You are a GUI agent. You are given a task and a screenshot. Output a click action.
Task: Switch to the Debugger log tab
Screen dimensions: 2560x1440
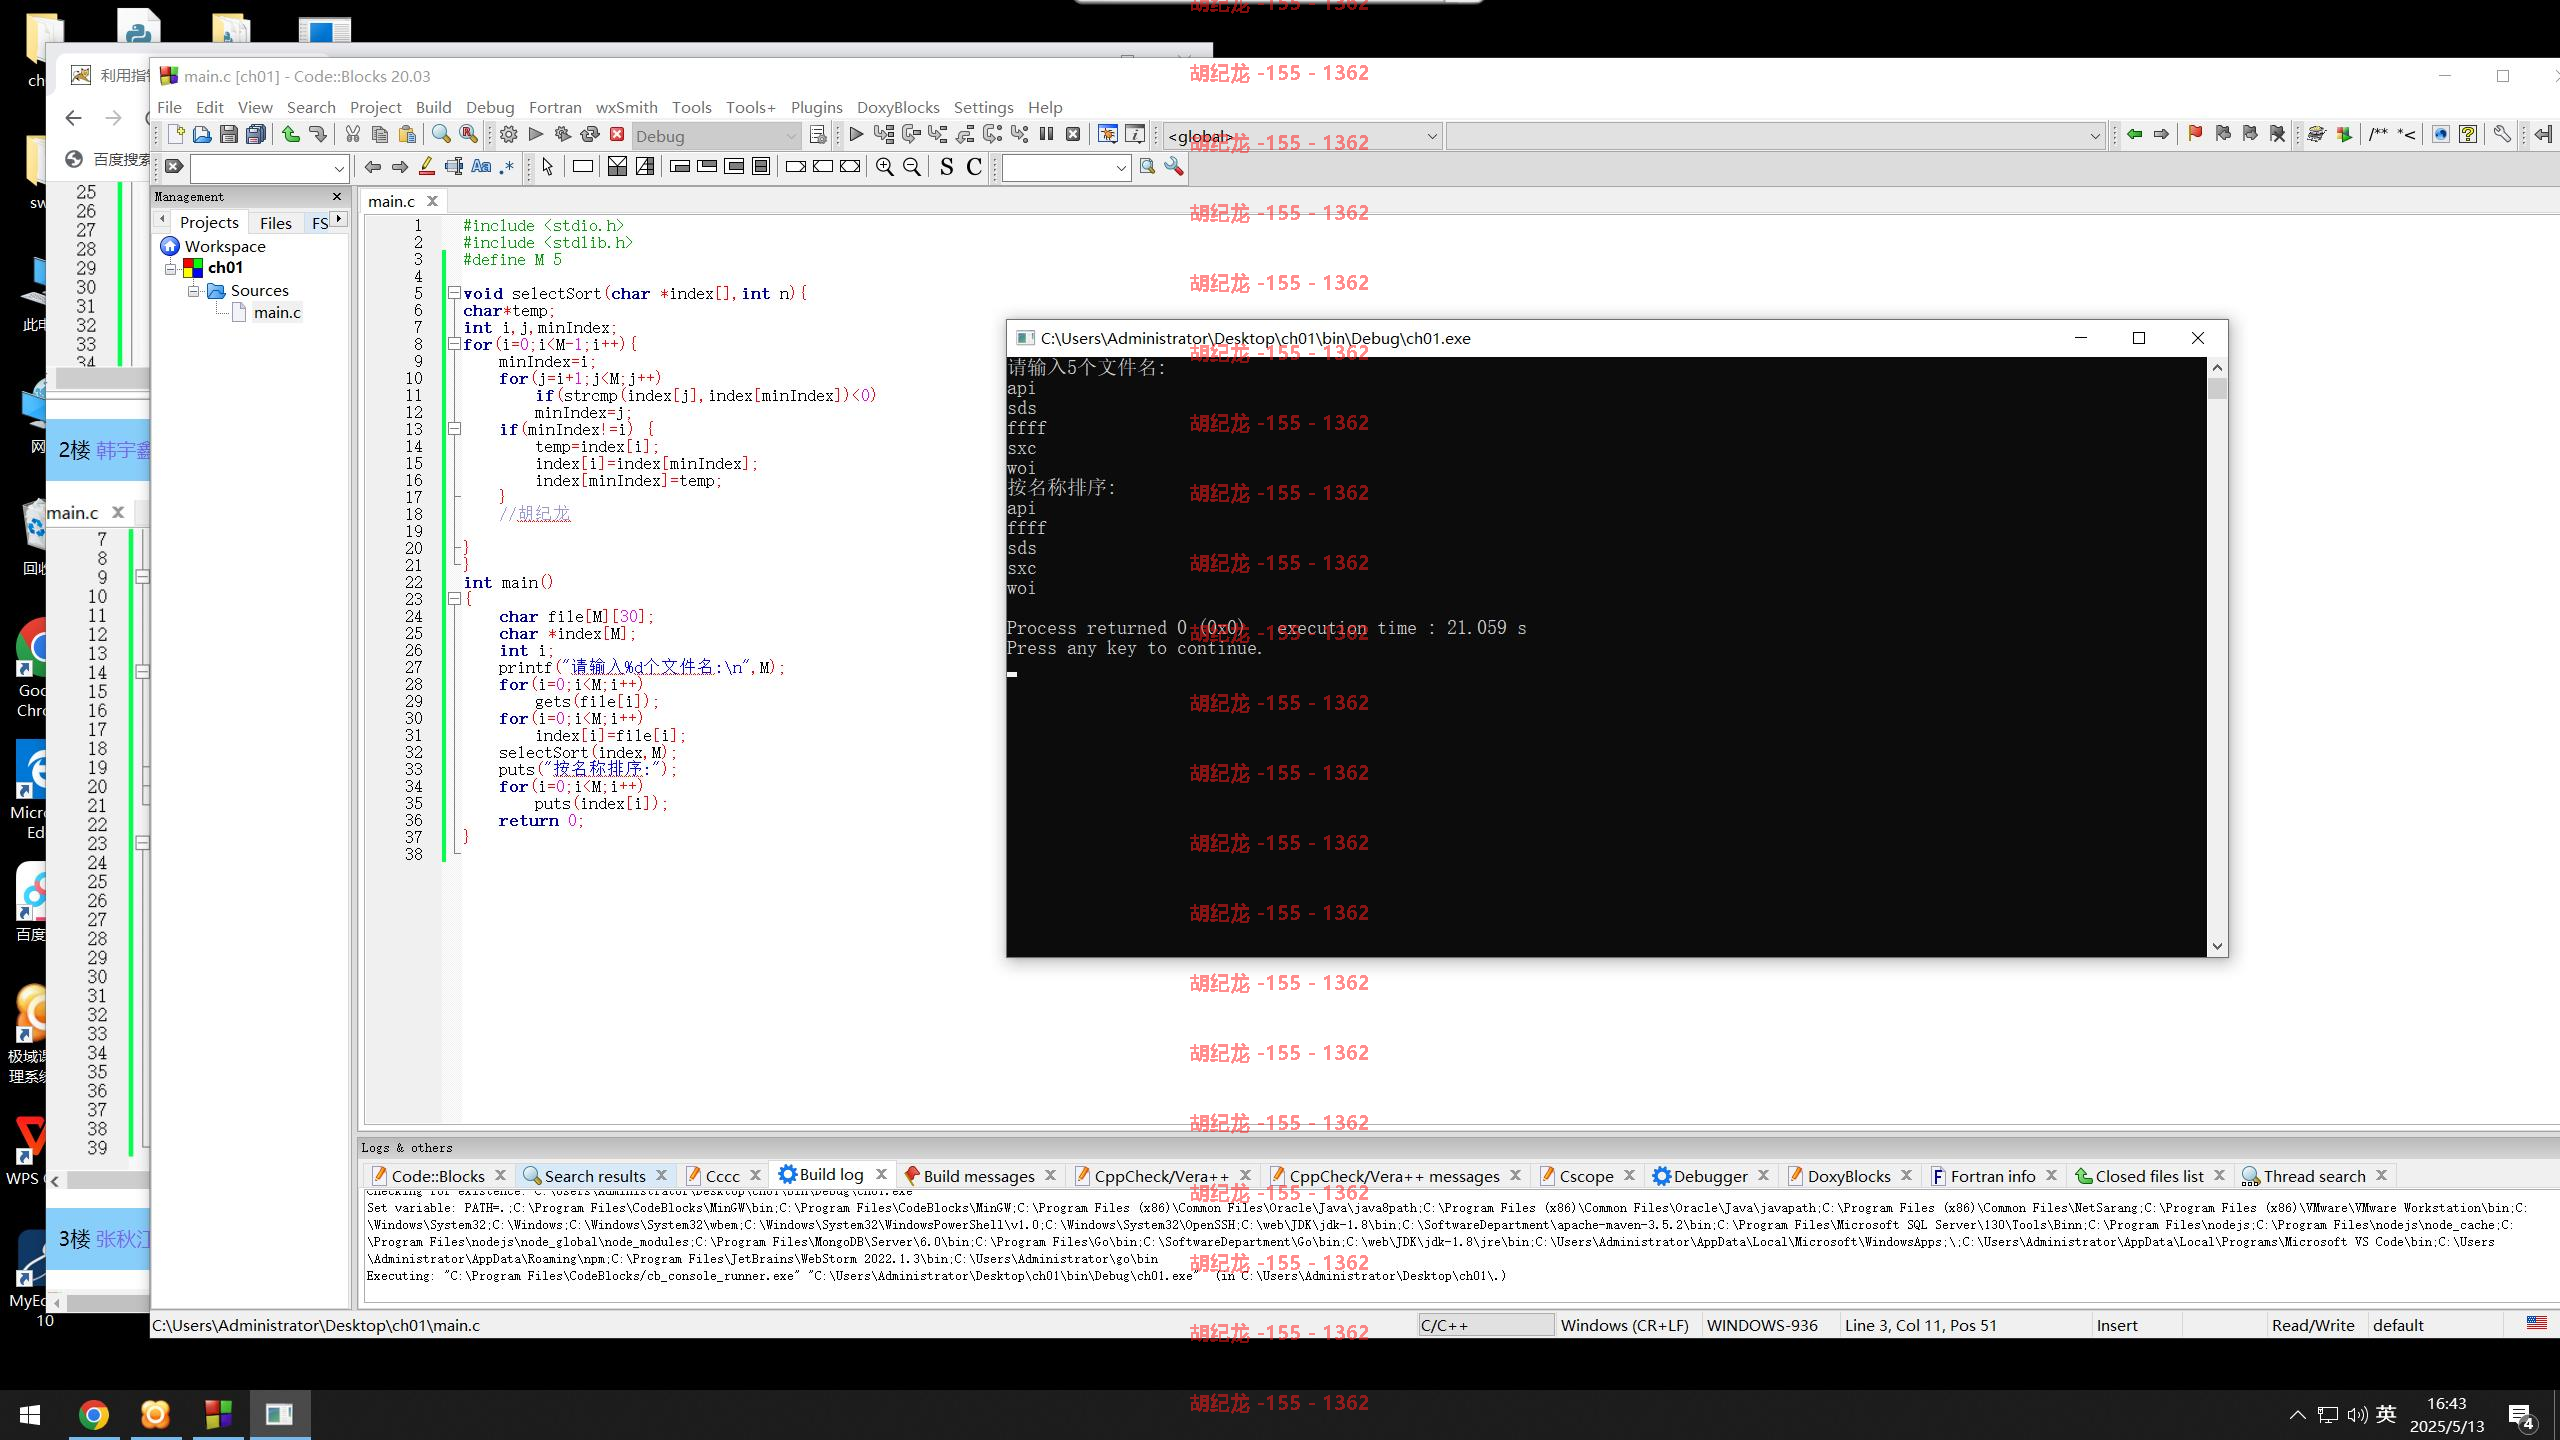point(1710,1176)
